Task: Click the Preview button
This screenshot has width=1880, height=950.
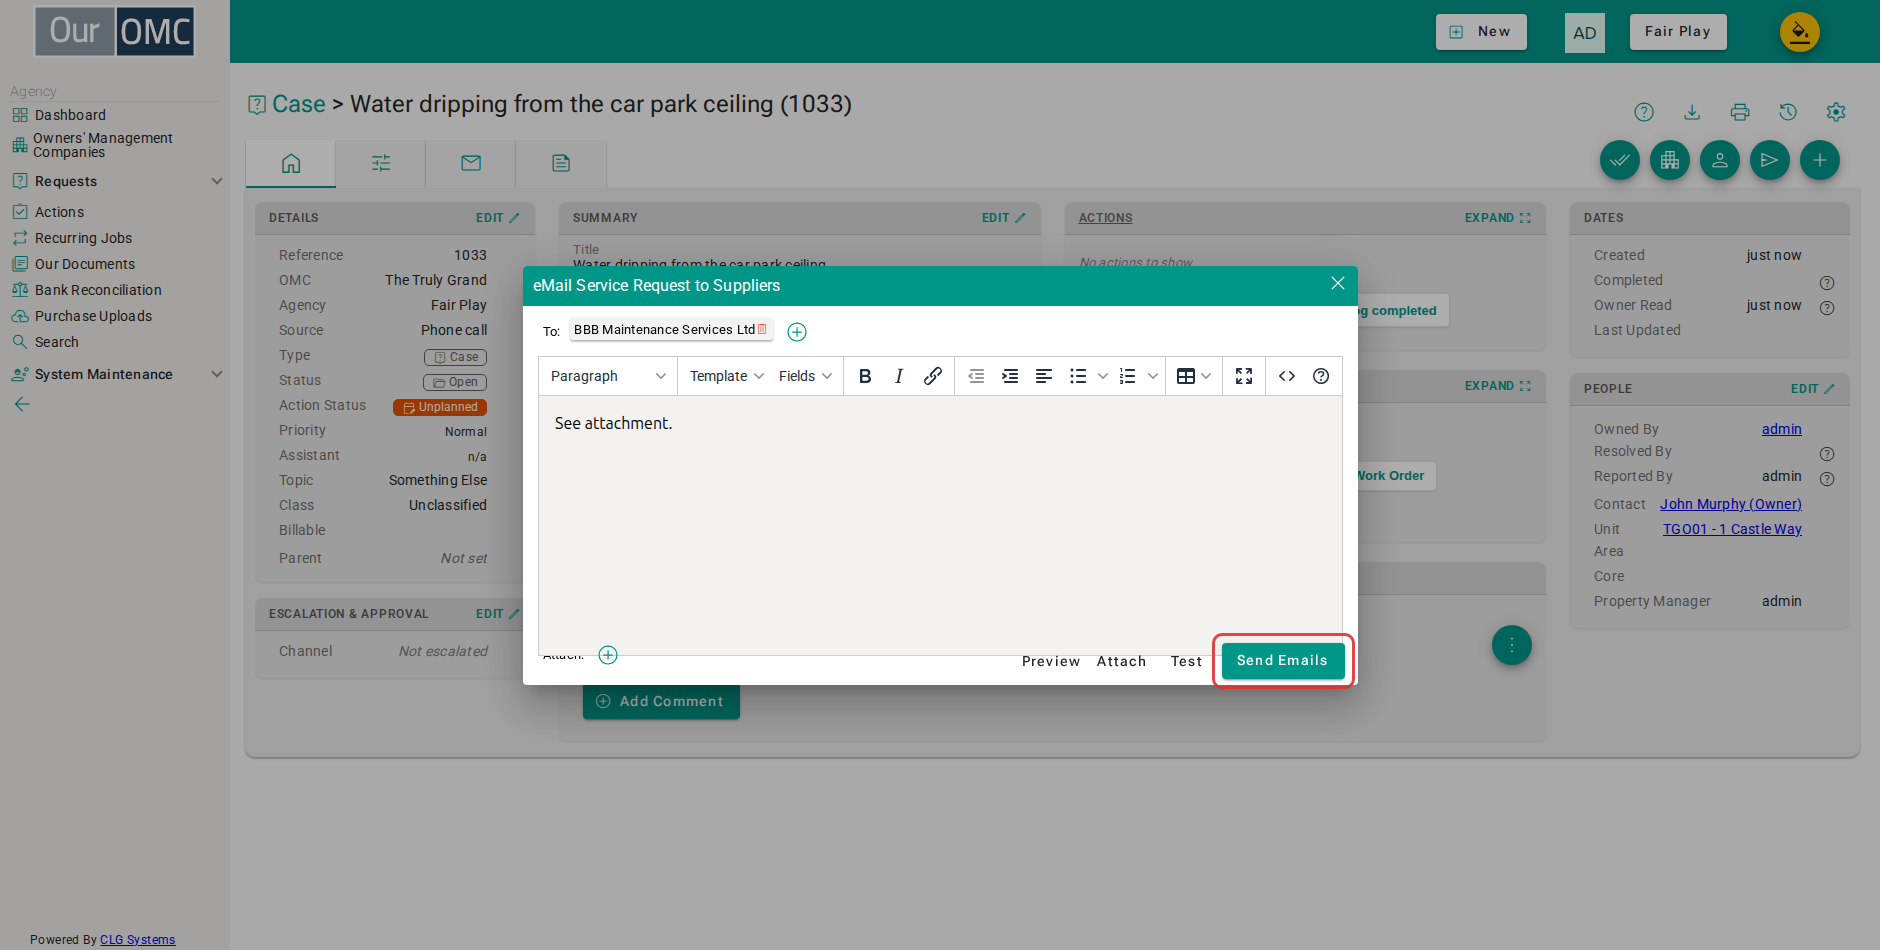Action: click(1051, 661)
